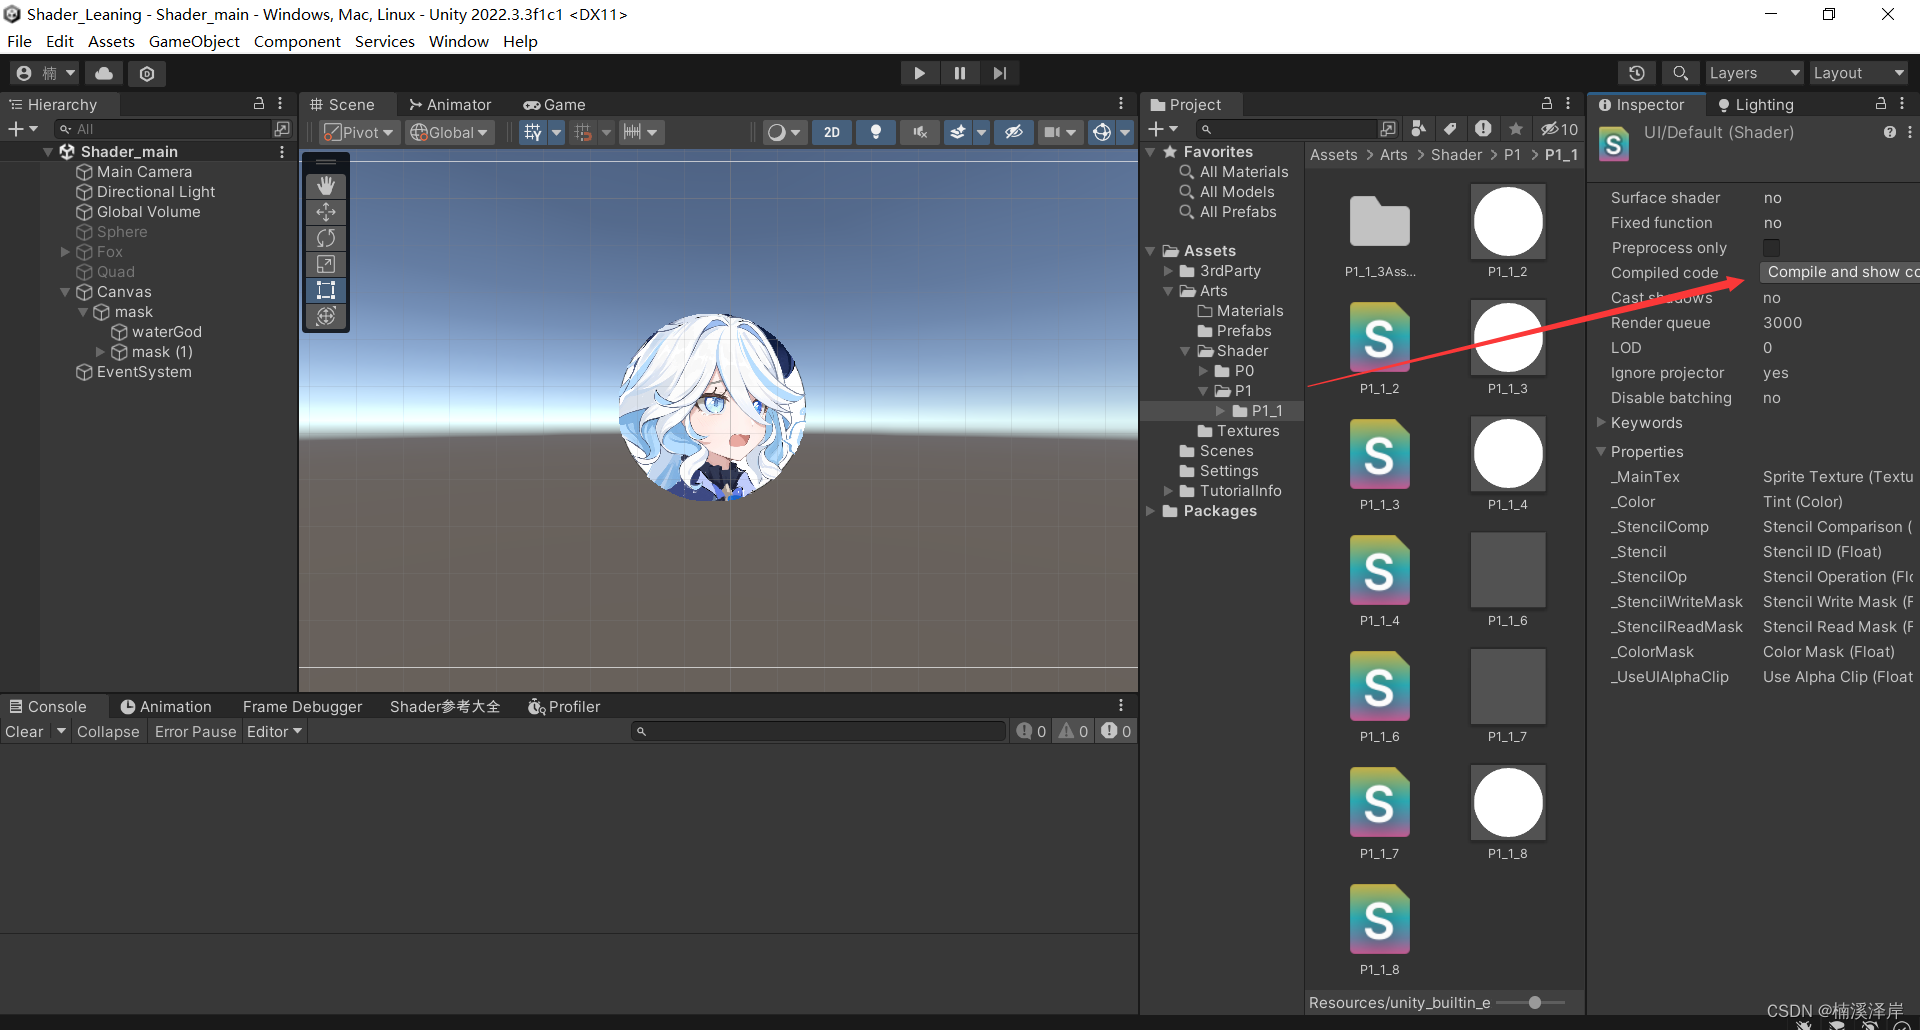Toggle scene lighting bulb icon
This screenshot has width=1920, height=1030.
tap(876, 132)
